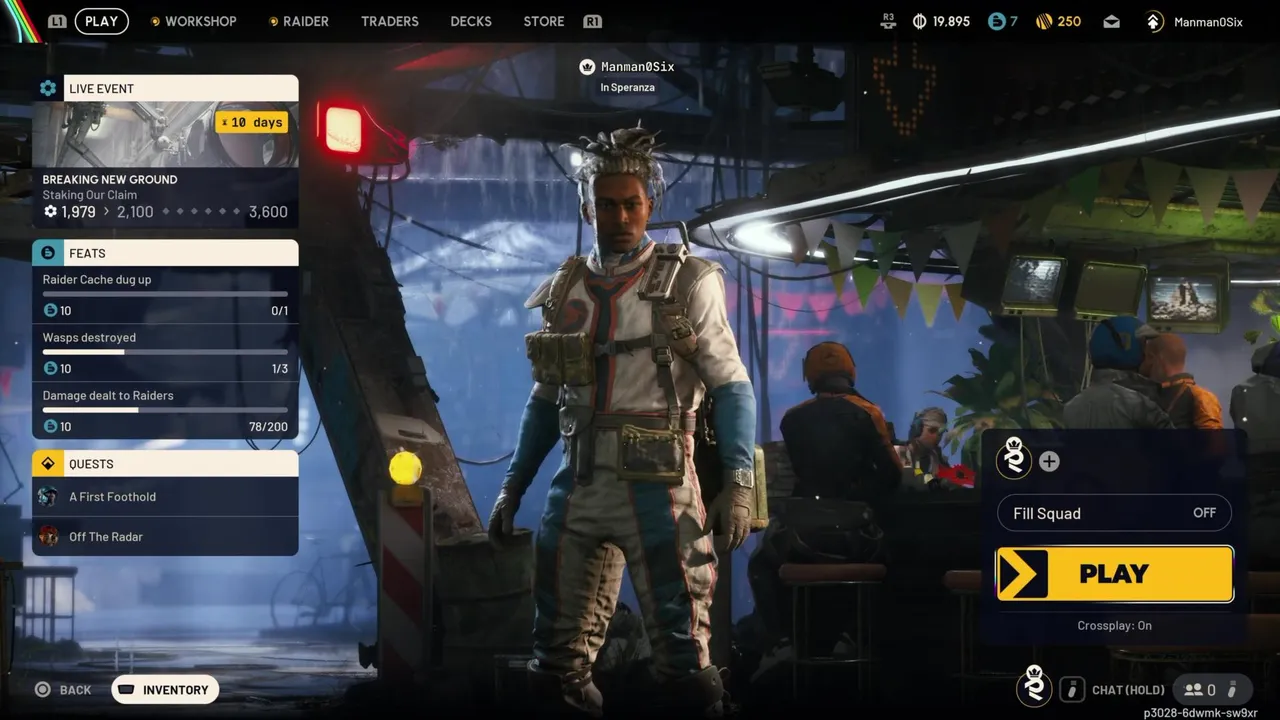The image size is (1280, 720).
Task: Open INVENTORY button
Action: click(x=165, y=690)
